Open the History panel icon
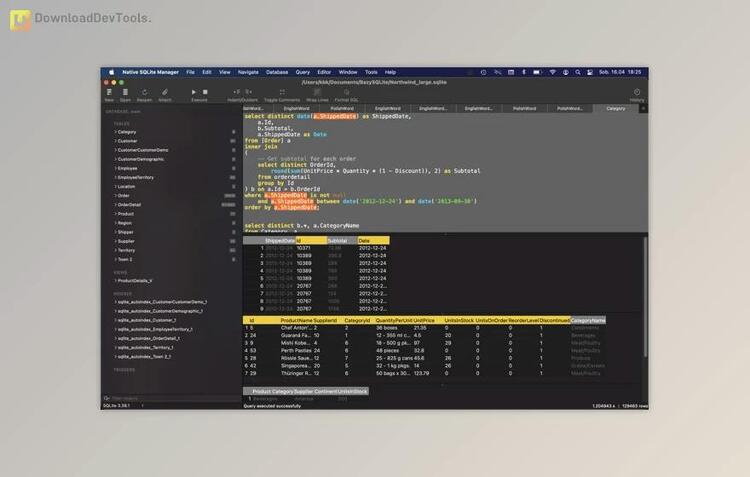 [x=637, y=92]
